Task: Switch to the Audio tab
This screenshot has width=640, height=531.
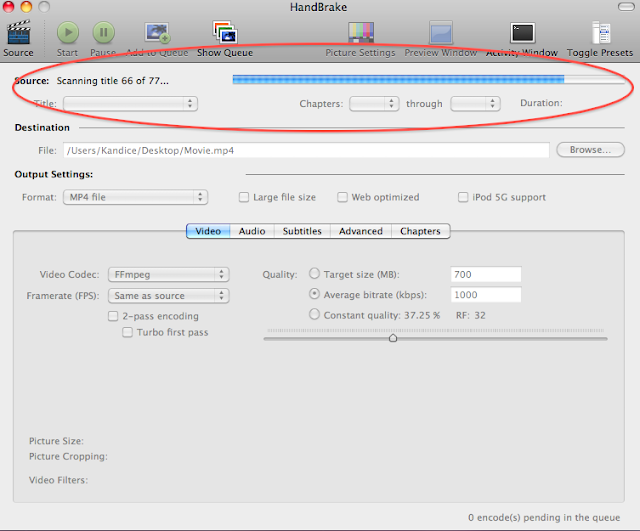Action: 252,231
